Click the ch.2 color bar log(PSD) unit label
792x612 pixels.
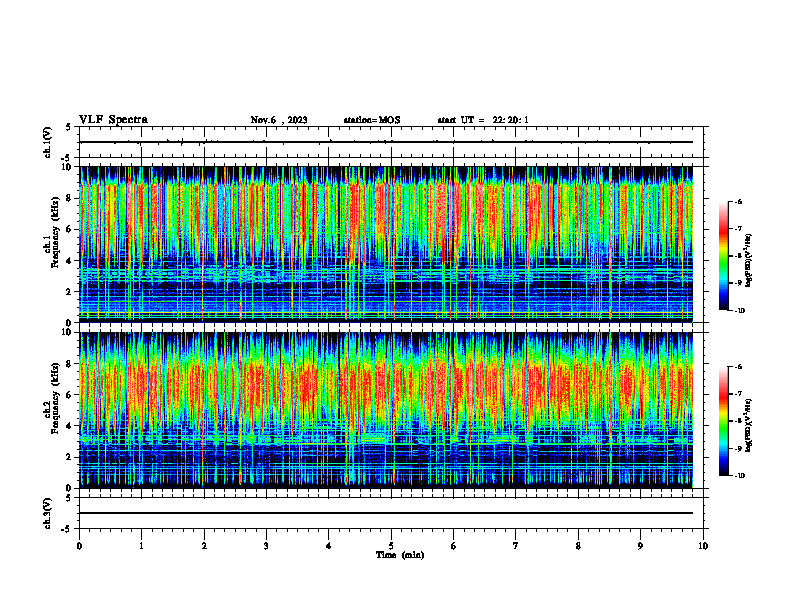tap(749, 426)
